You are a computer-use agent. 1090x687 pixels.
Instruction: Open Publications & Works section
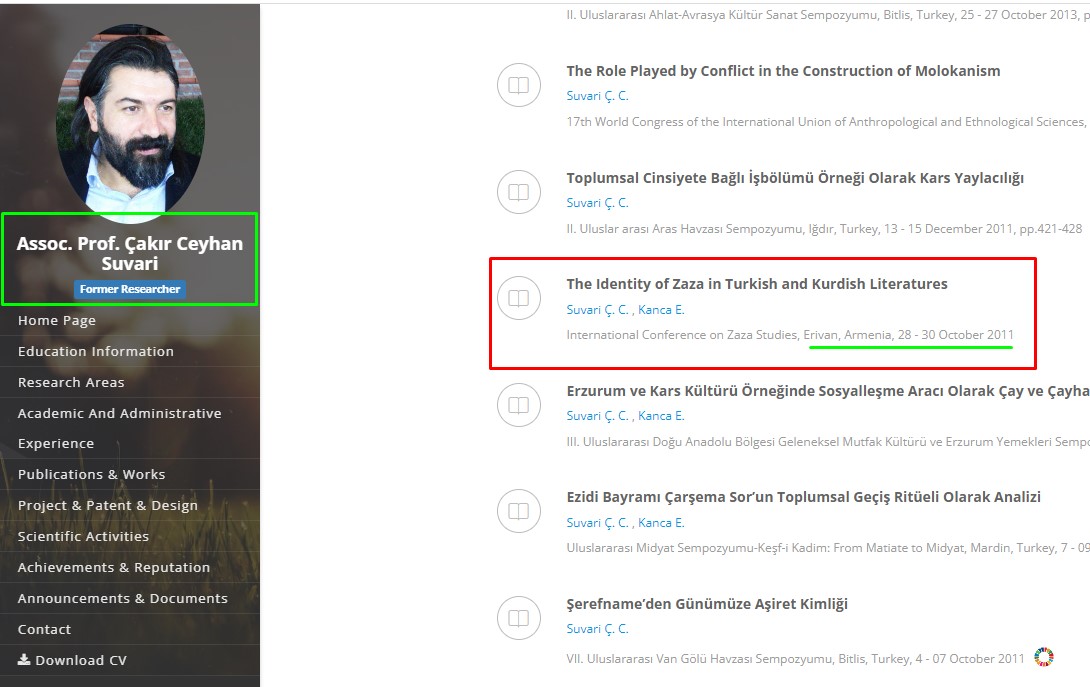91,474
